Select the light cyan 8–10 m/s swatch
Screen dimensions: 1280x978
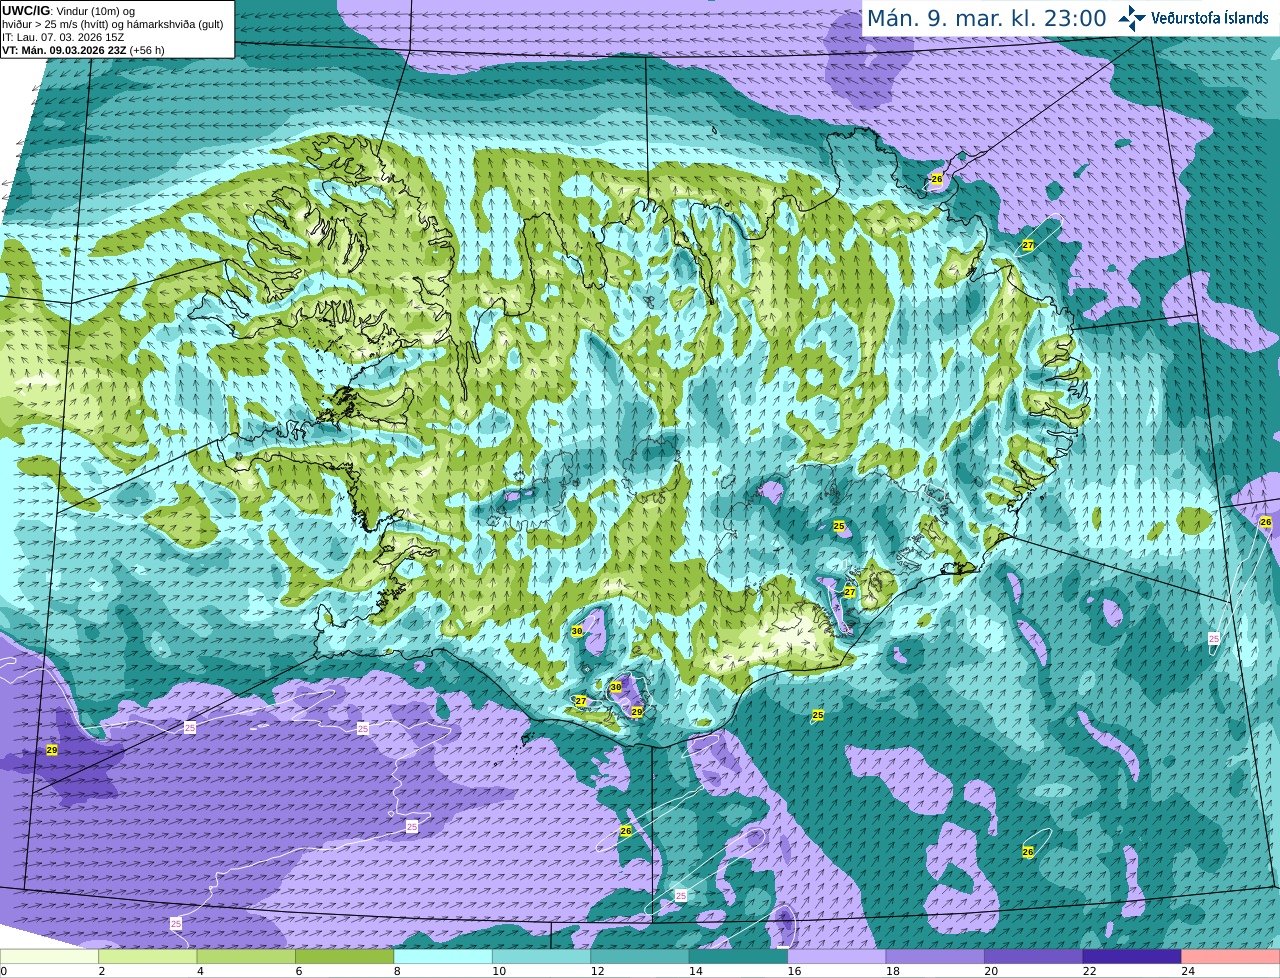pos(443,956)
